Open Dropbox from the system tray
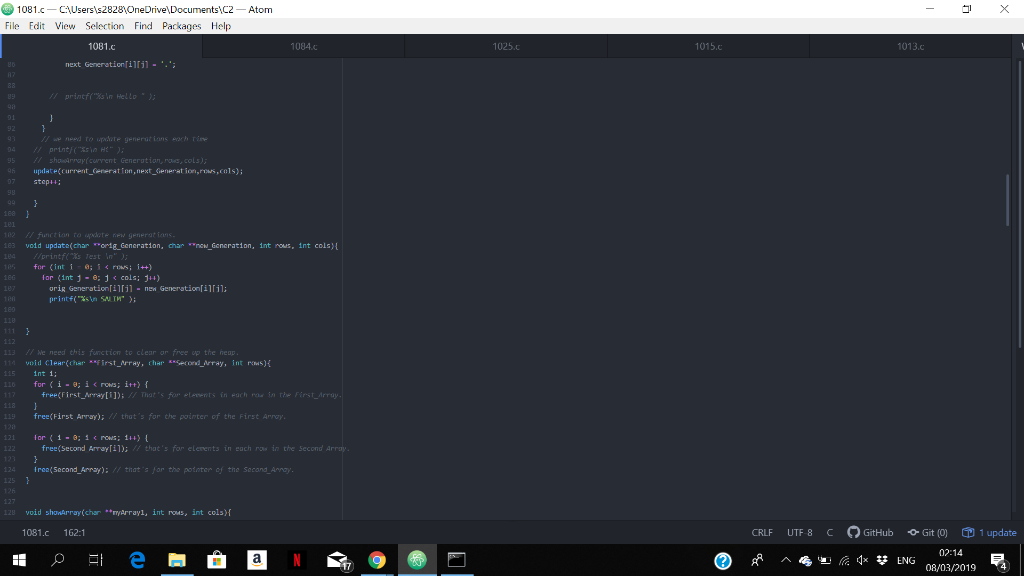 click(x=882, y=560)
